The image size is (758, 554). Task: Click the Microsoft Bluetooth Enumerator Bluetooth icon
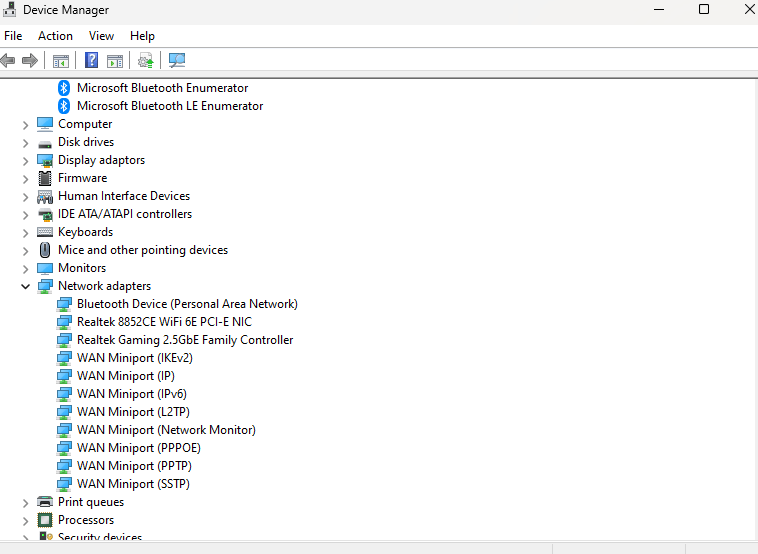[64, 88]
